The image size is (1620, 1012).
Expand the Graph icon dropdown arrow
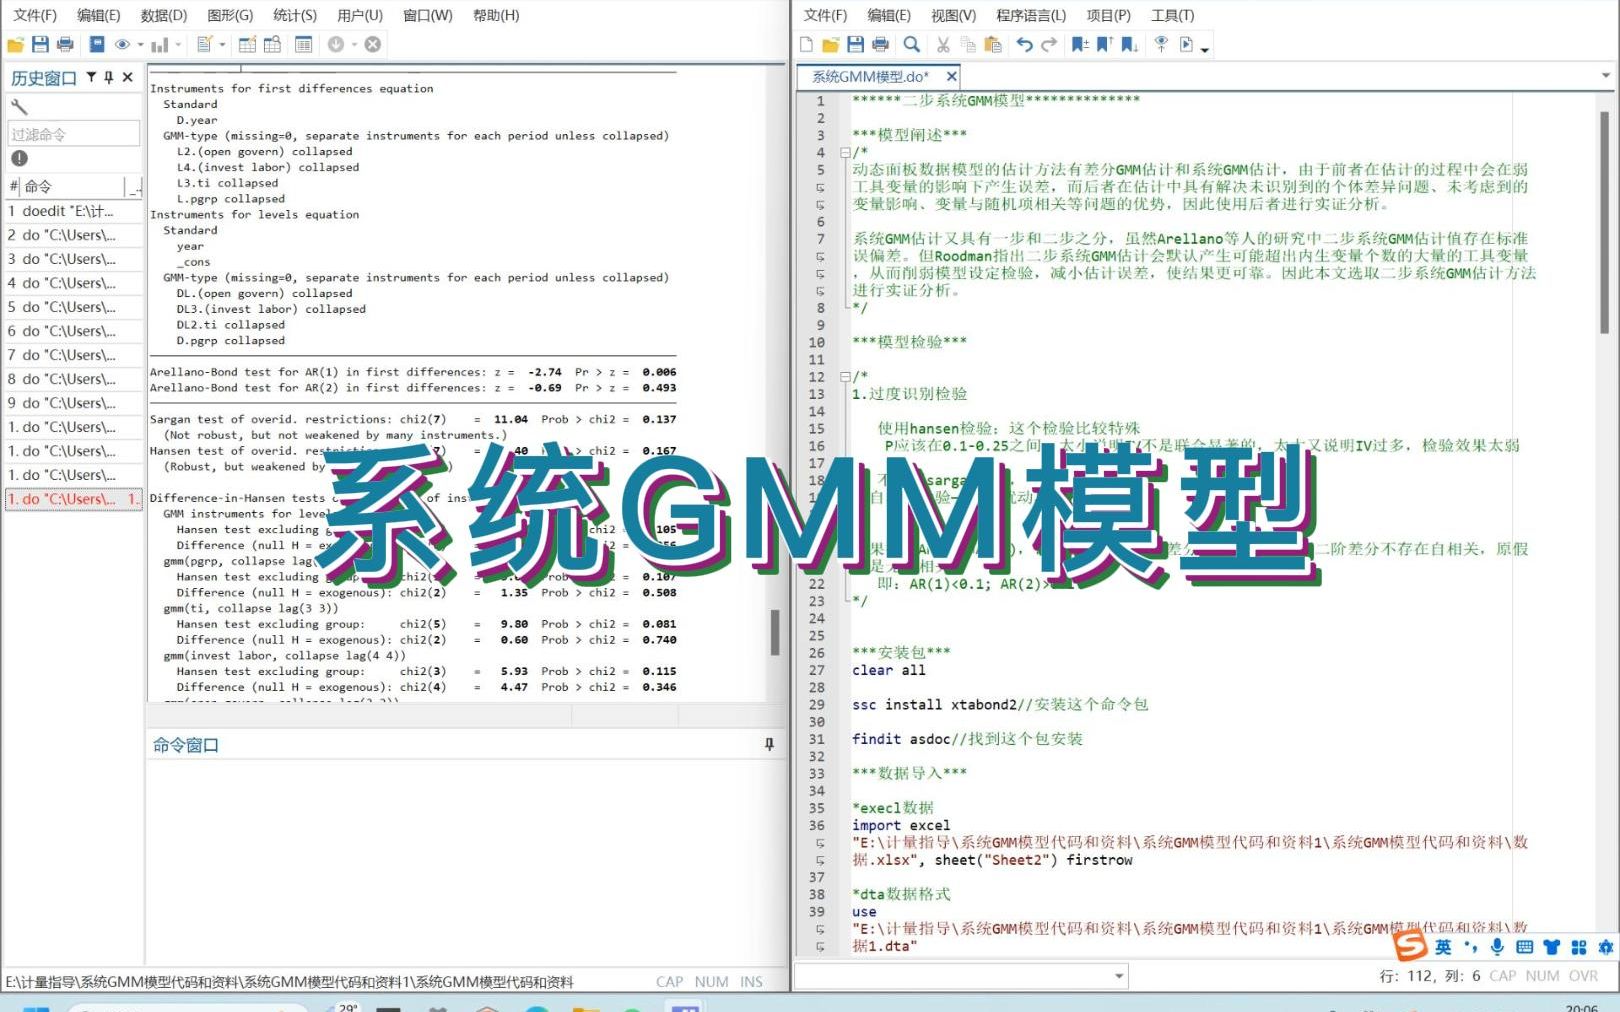(x=178, y=44)
